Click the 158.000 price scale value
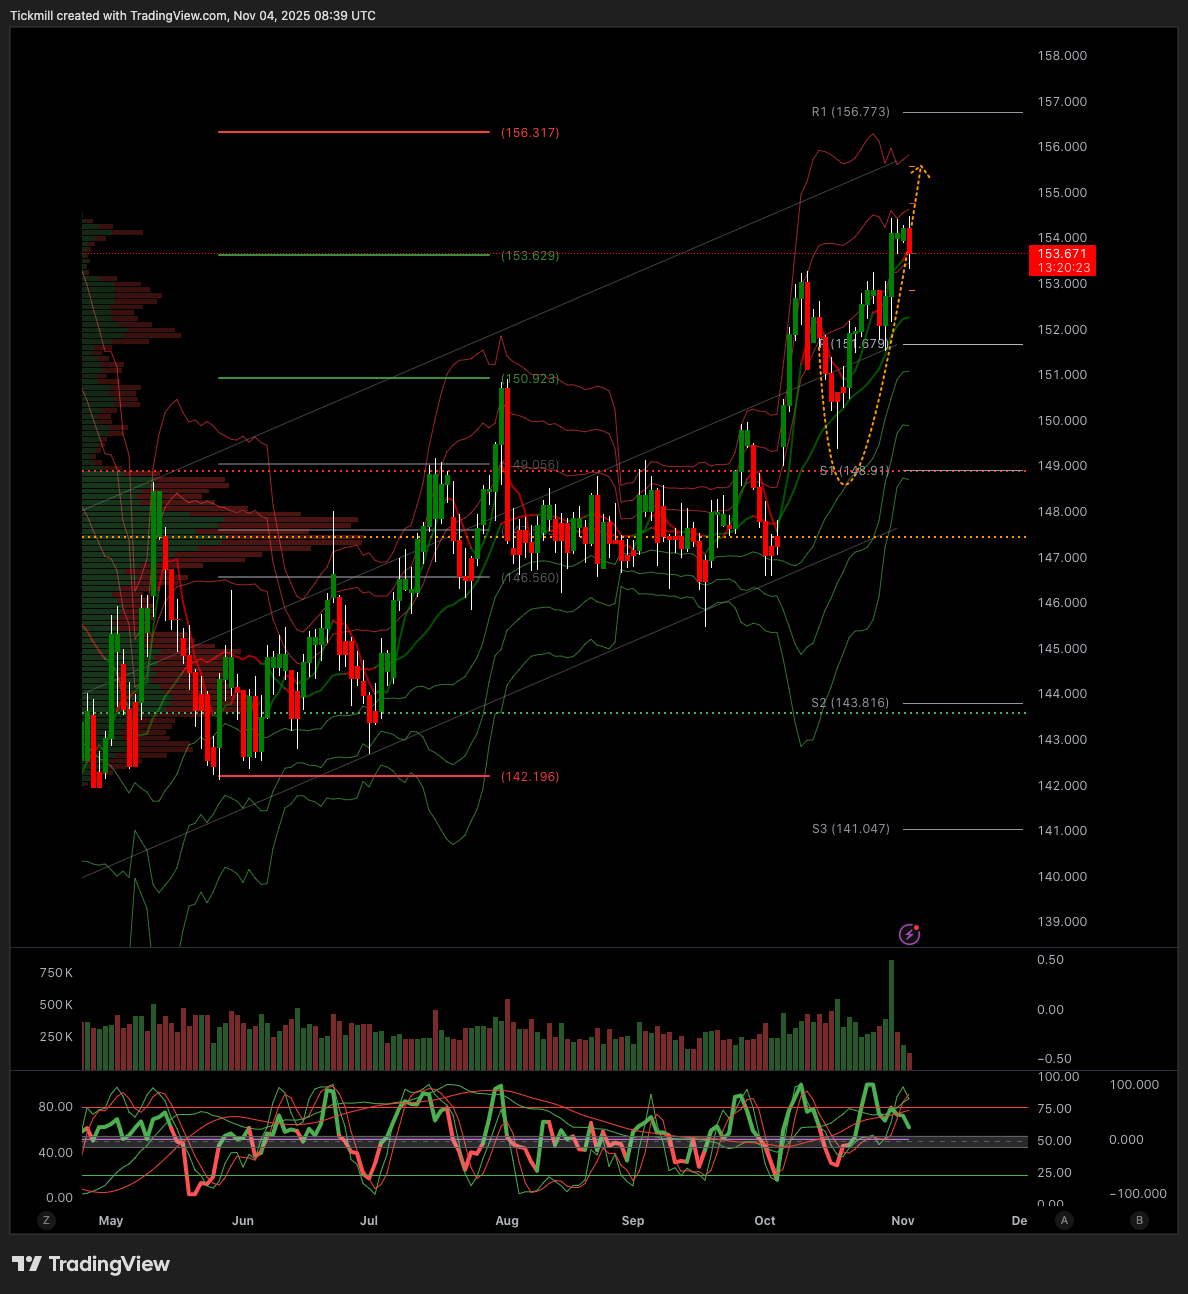This screenshot has height=1294, width=1188. (x=1062, y=56)
